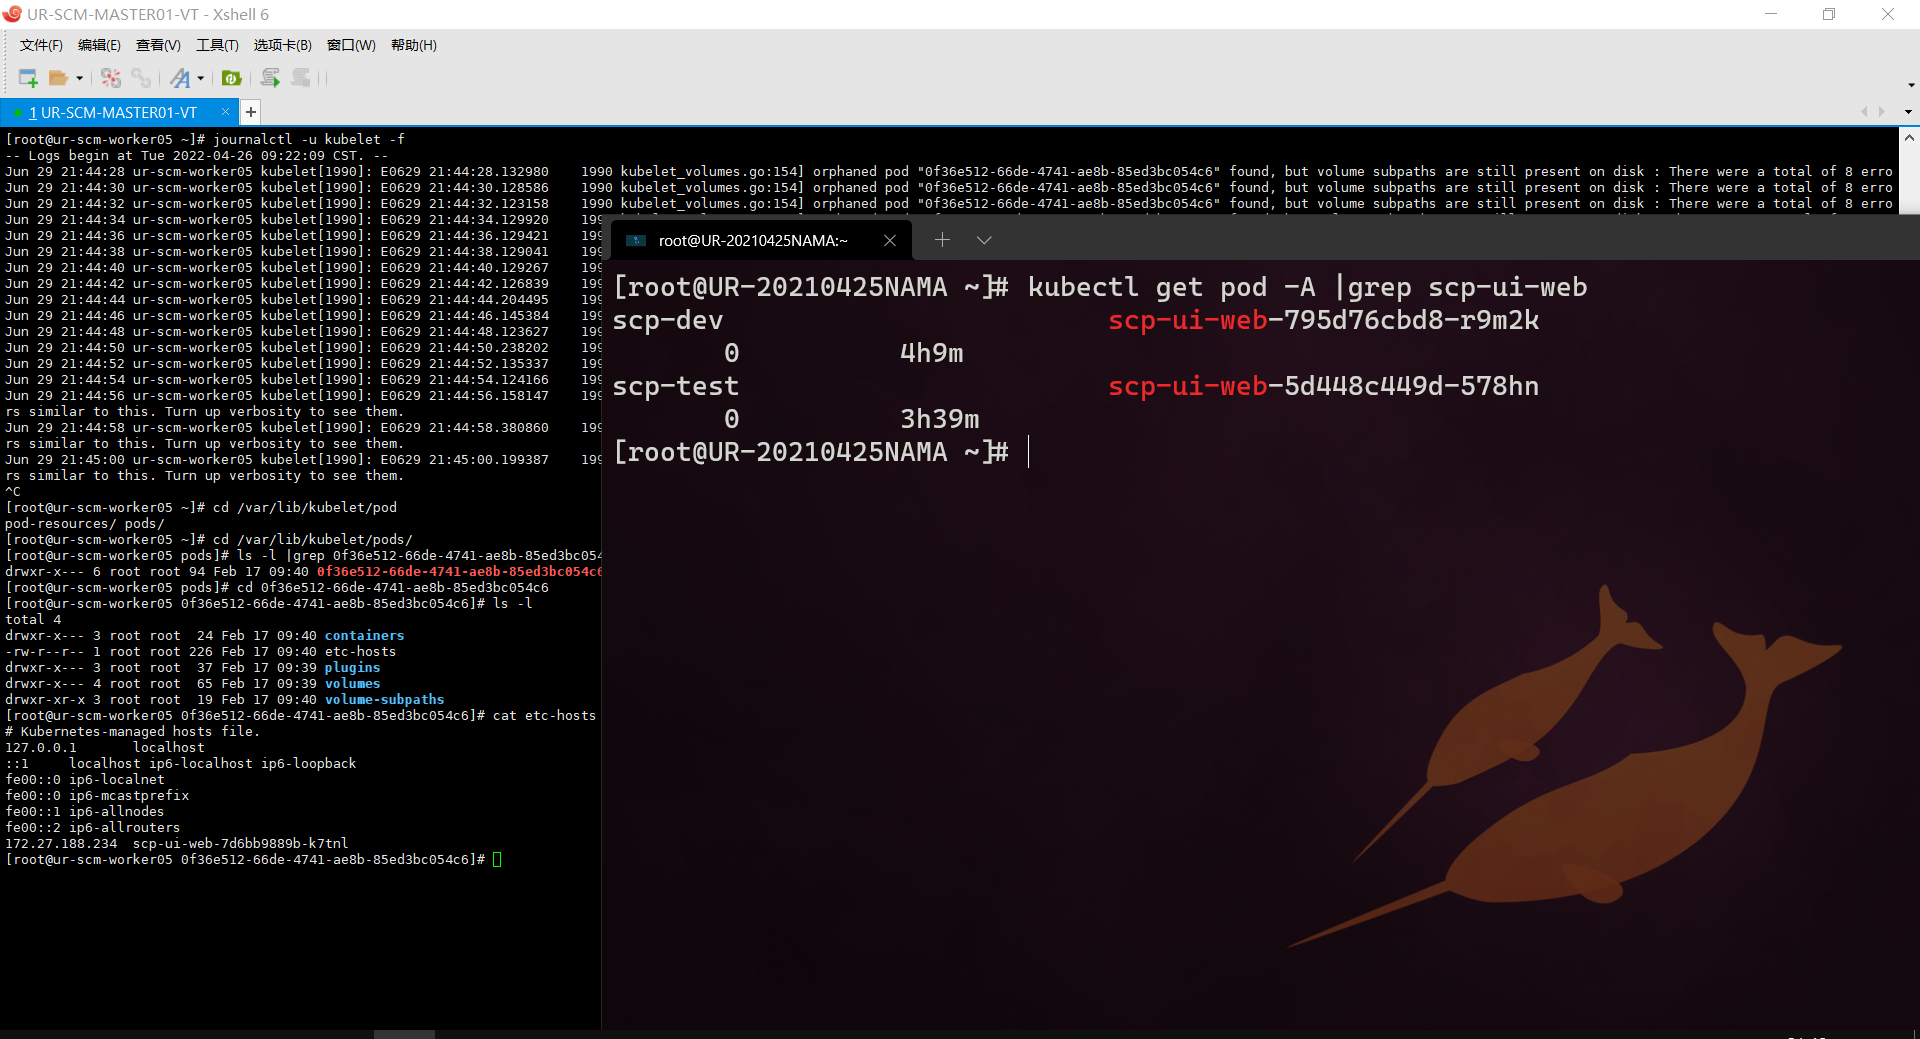The image size is (1920, 1039).
Task: Click the "pod-resources/ pods/" completion line
Action: pos(85,524)
